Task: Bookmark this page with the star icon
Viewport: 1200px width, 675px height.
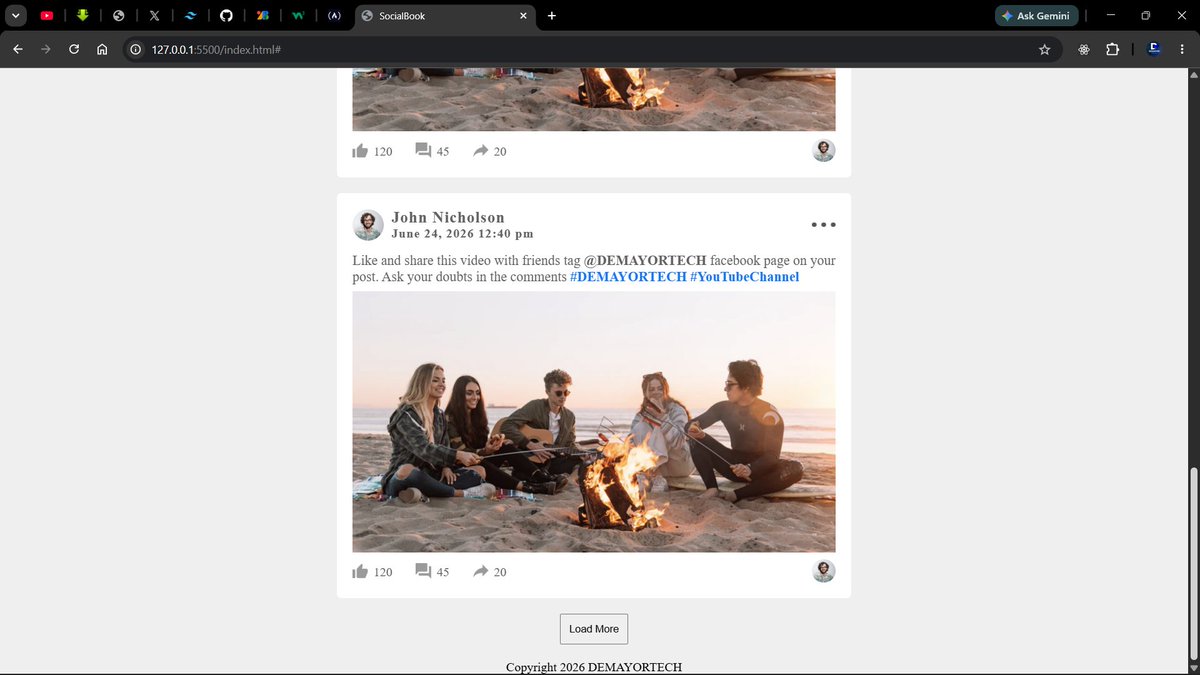Action: (1045, 49)
